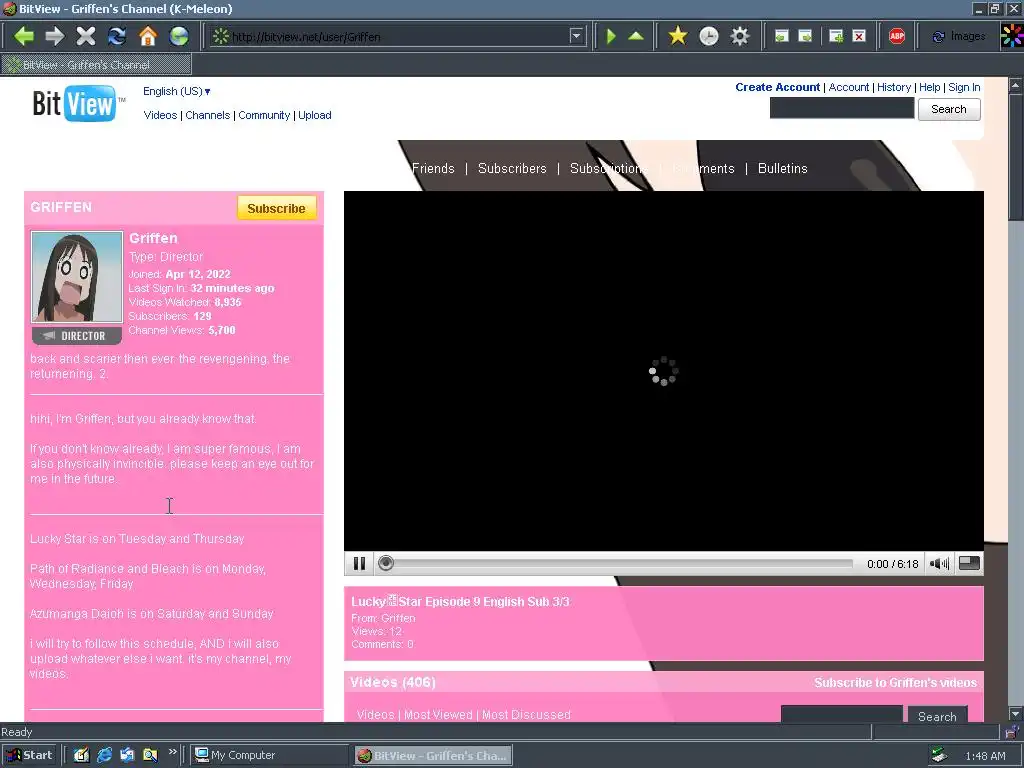Click the Create Account link
This screenshot has width=1024, height=768.
pos(777,87)
